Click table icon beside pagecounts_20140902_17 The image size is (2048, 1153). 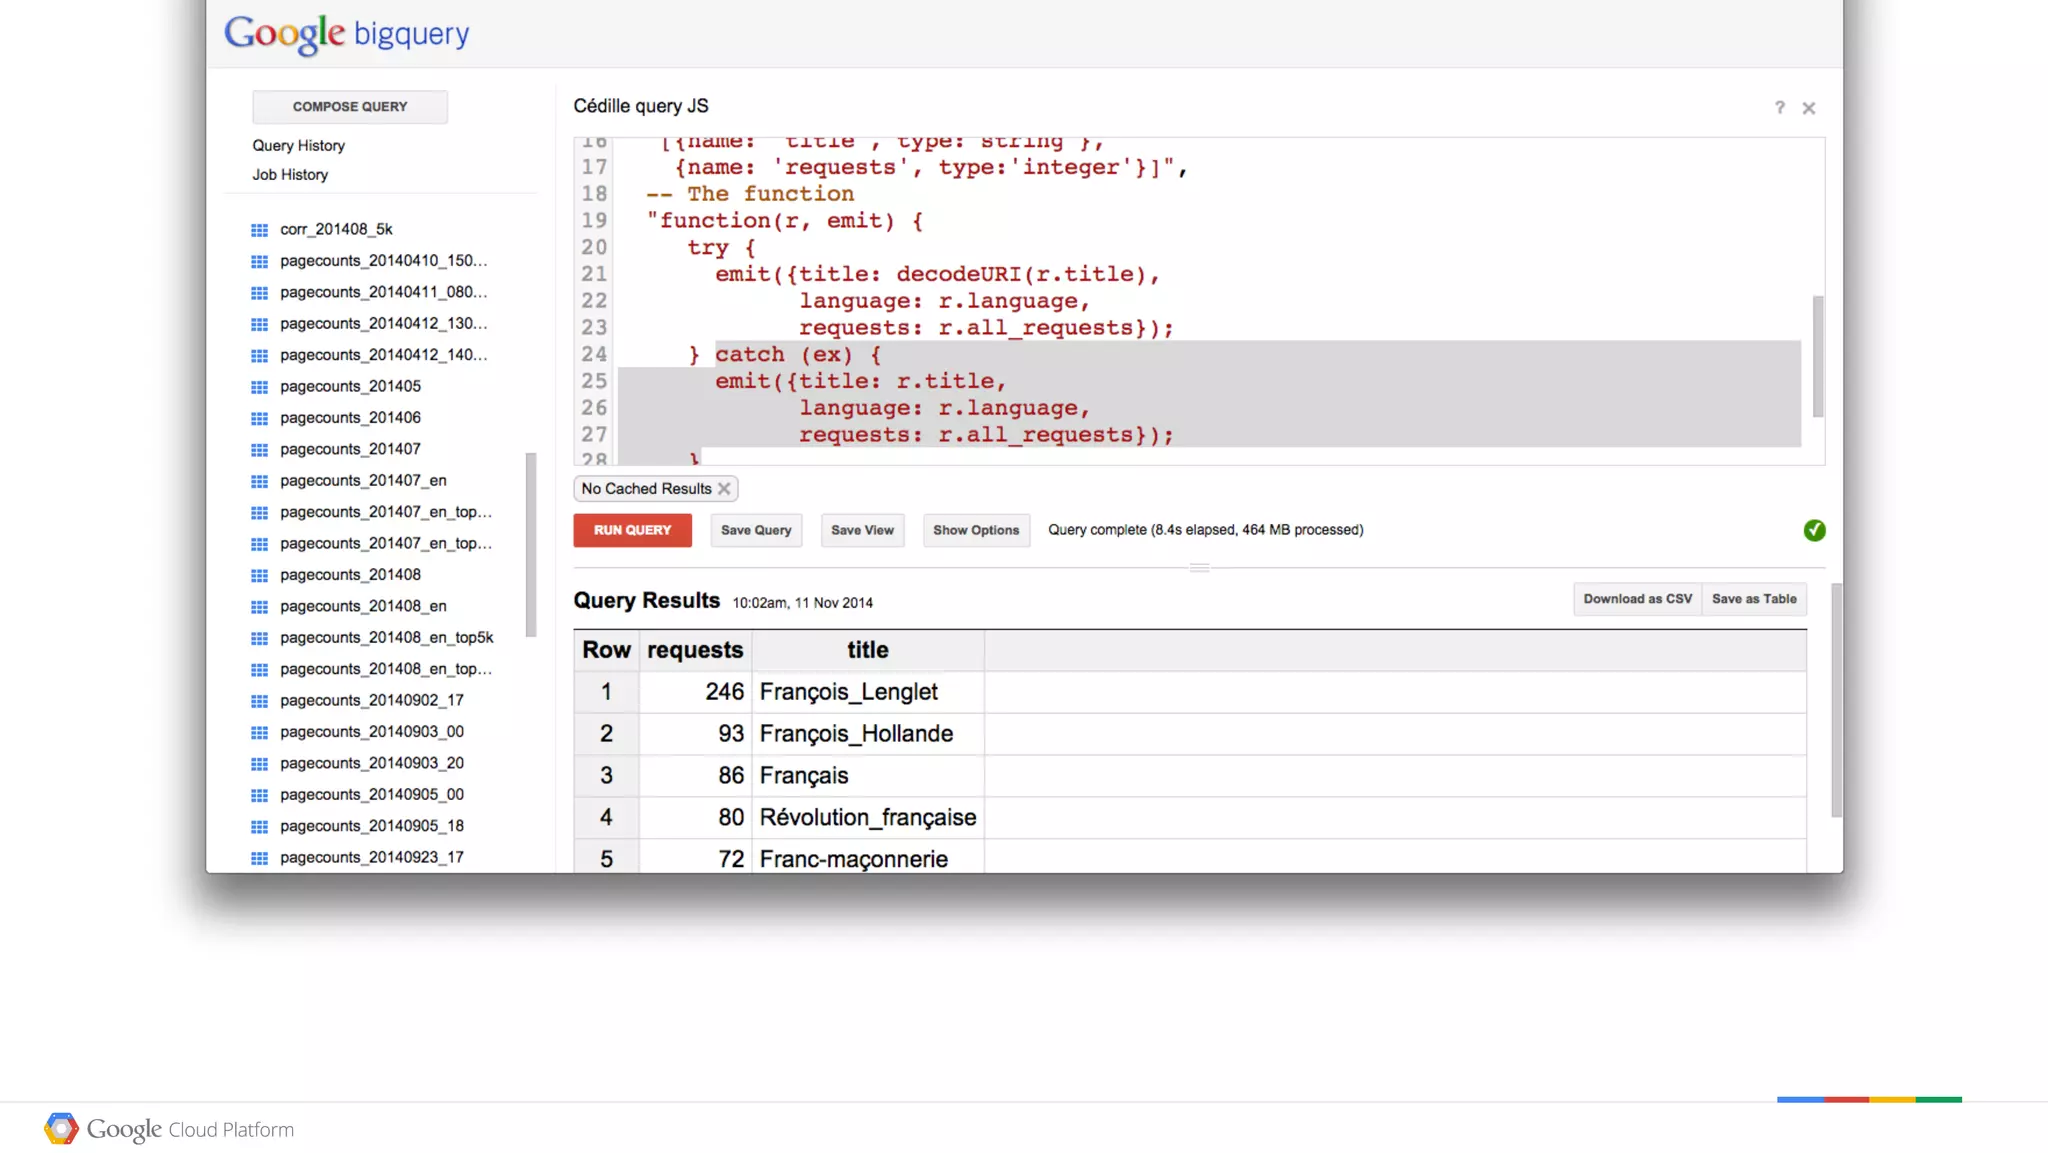click(259, 701)
